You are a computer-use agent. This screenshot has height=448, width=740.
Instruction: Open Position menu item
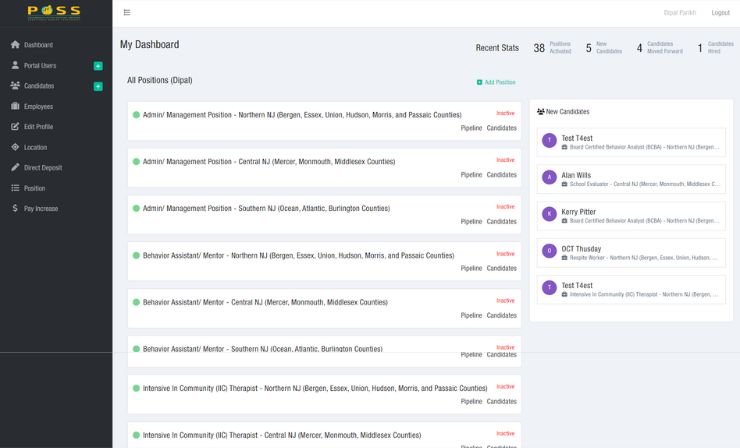34,188
